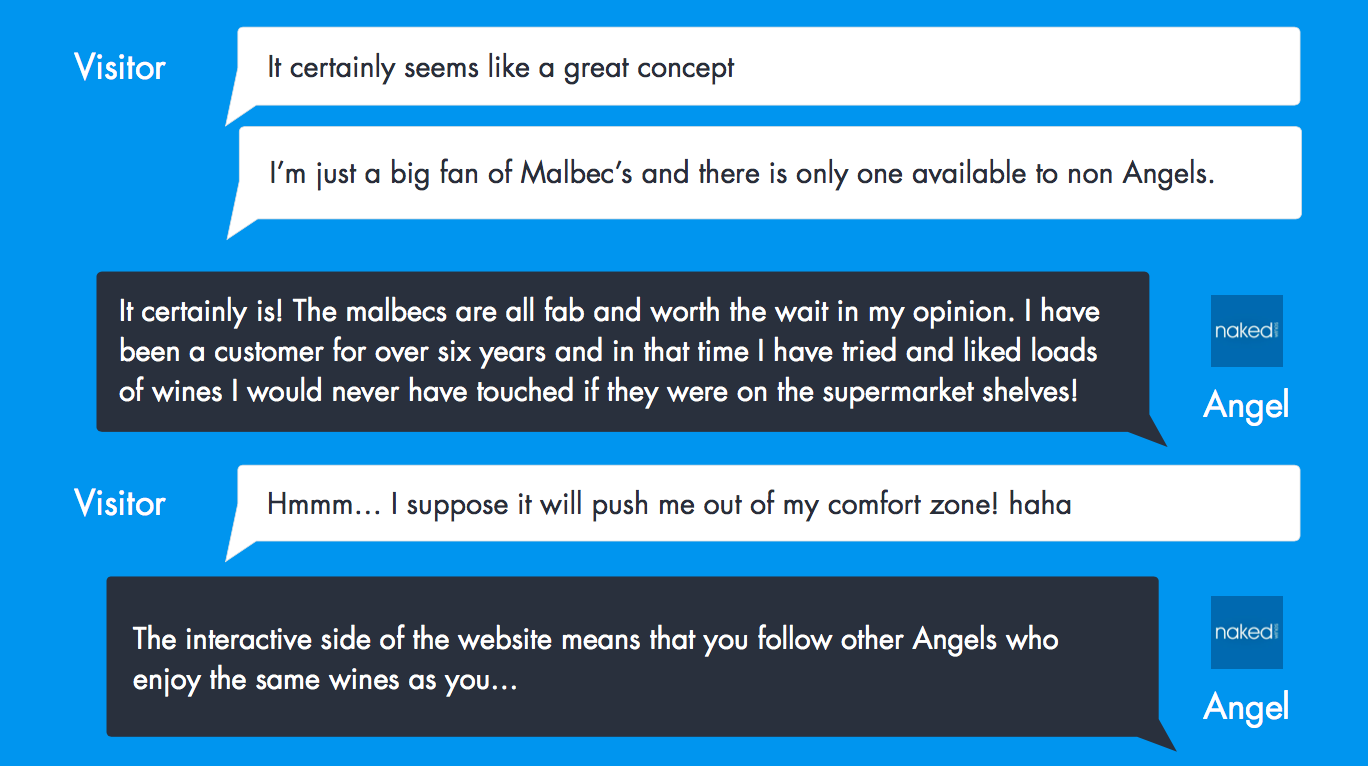Viewport: 1368px width, 766px height.
Task: Click the upper naked wines avatar logo
Action: 1246,331
